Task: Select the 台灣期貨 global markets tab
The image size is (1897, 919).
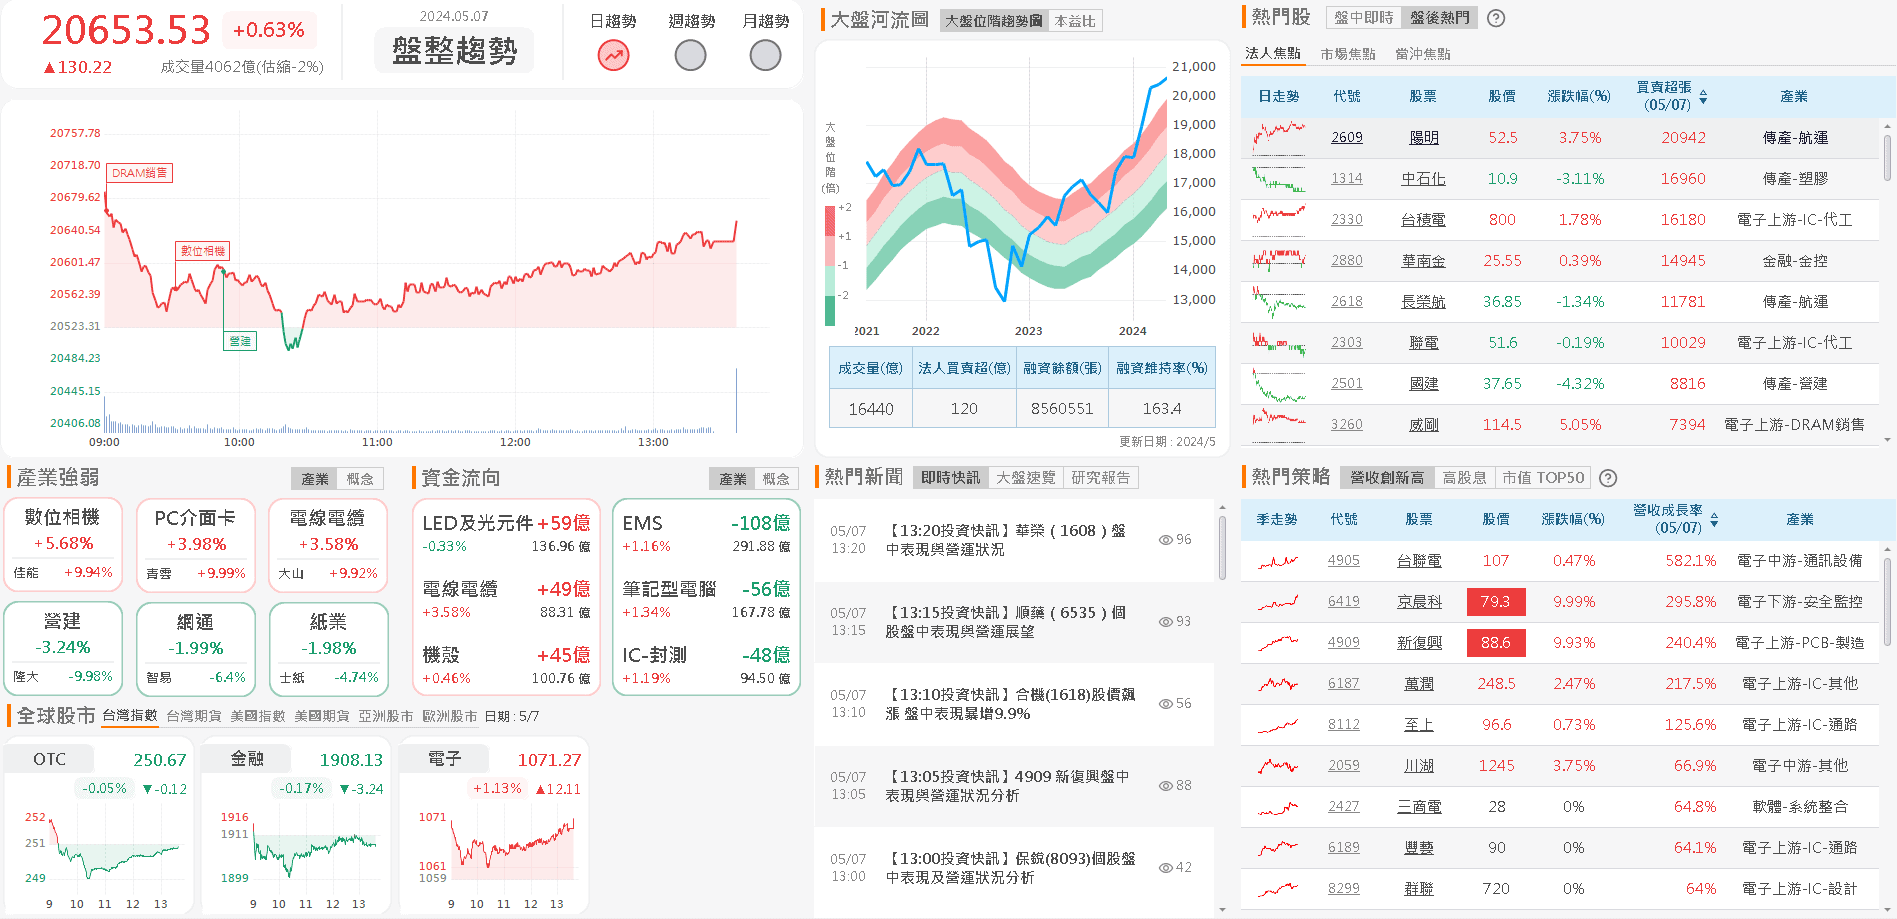Action: click(x=194, y=716)
